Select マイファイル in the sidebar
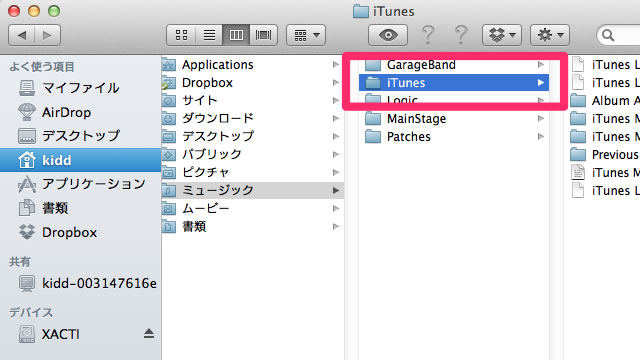Image resolution: width=640 pixels, height=360 pixels. click(80, 88)
